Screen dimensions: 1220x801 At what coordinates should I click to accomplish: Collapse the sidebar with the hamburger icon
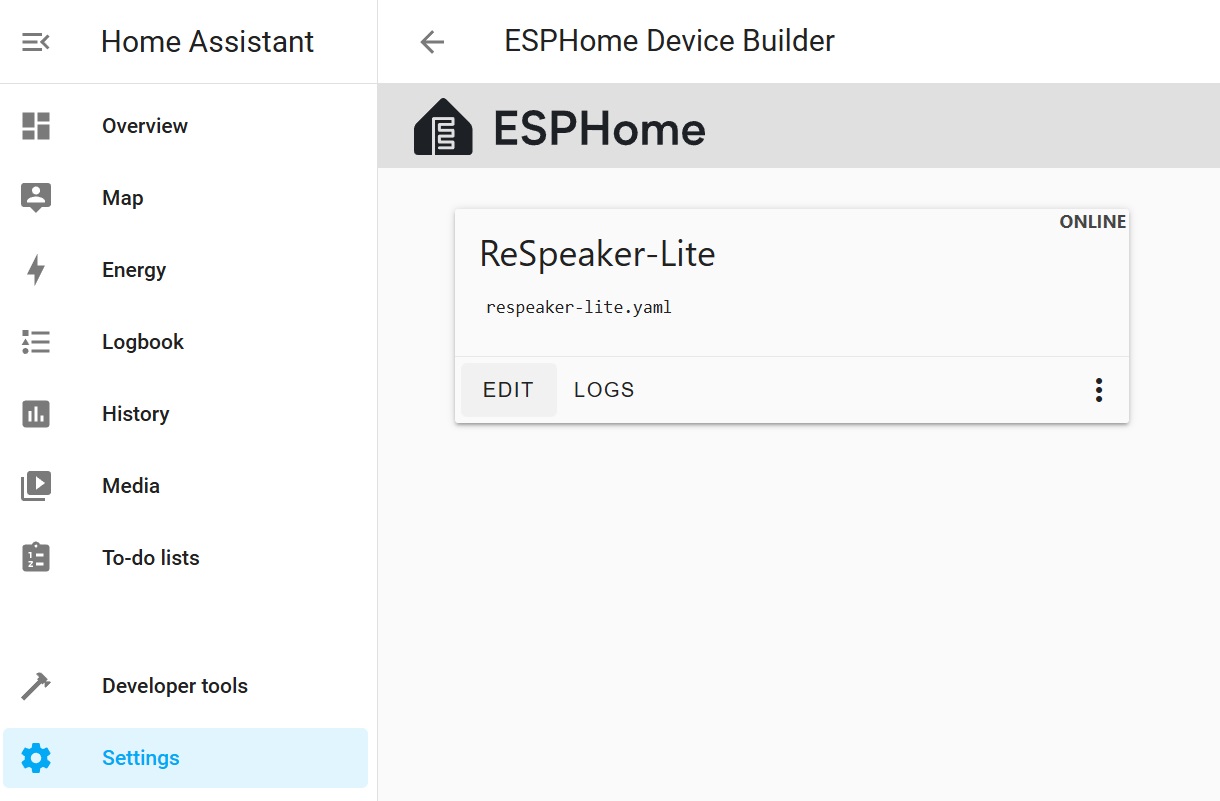(x=36, y=42)
